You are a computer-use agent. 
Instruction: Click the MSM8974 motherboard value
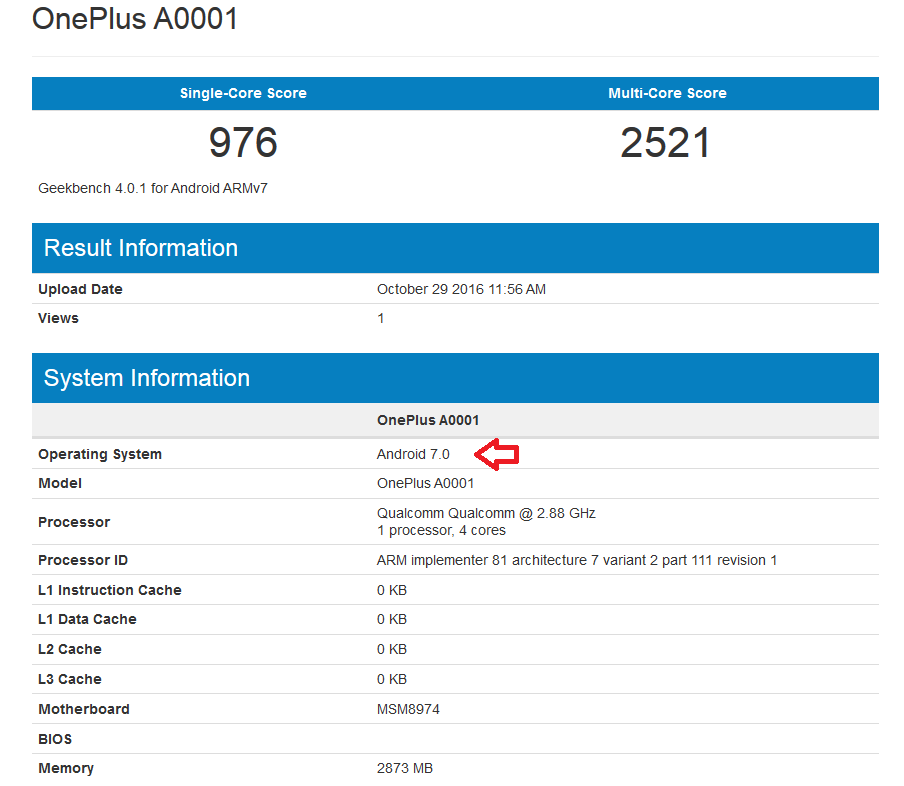[408, 709]
